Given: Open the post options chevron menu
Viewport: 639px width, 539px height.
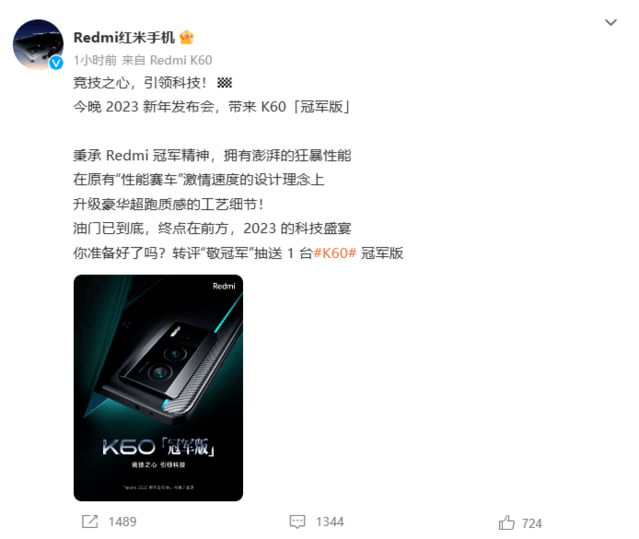Looking at the screenshot, I should point(610,22).
